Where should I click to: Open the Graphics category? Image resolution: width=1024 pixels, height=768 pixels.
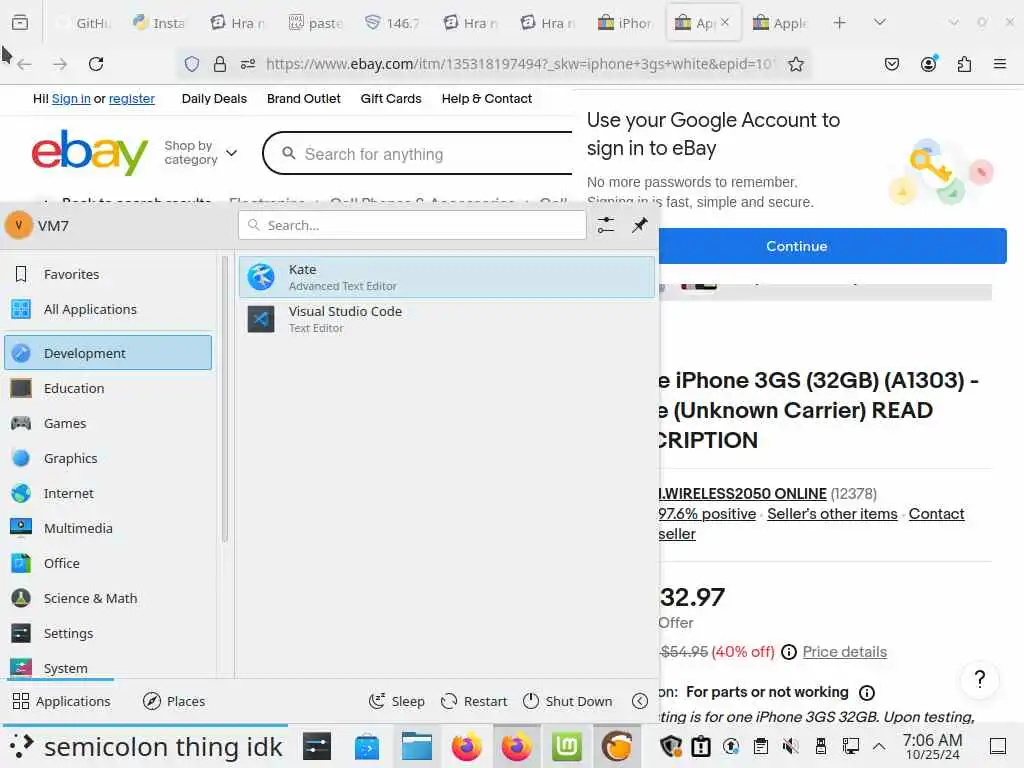(108, 458)
